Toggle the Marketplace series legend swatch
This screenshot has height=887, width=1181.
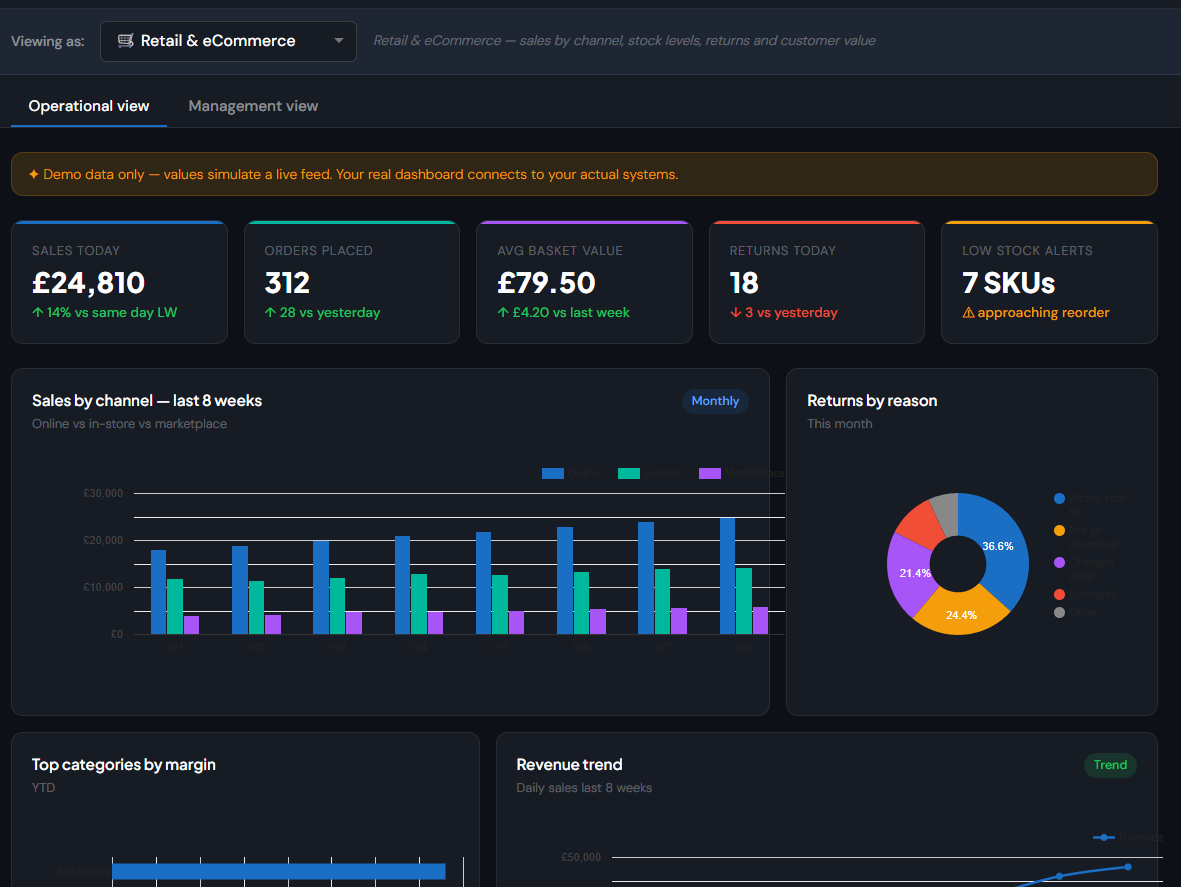click(x=710, y=473)
